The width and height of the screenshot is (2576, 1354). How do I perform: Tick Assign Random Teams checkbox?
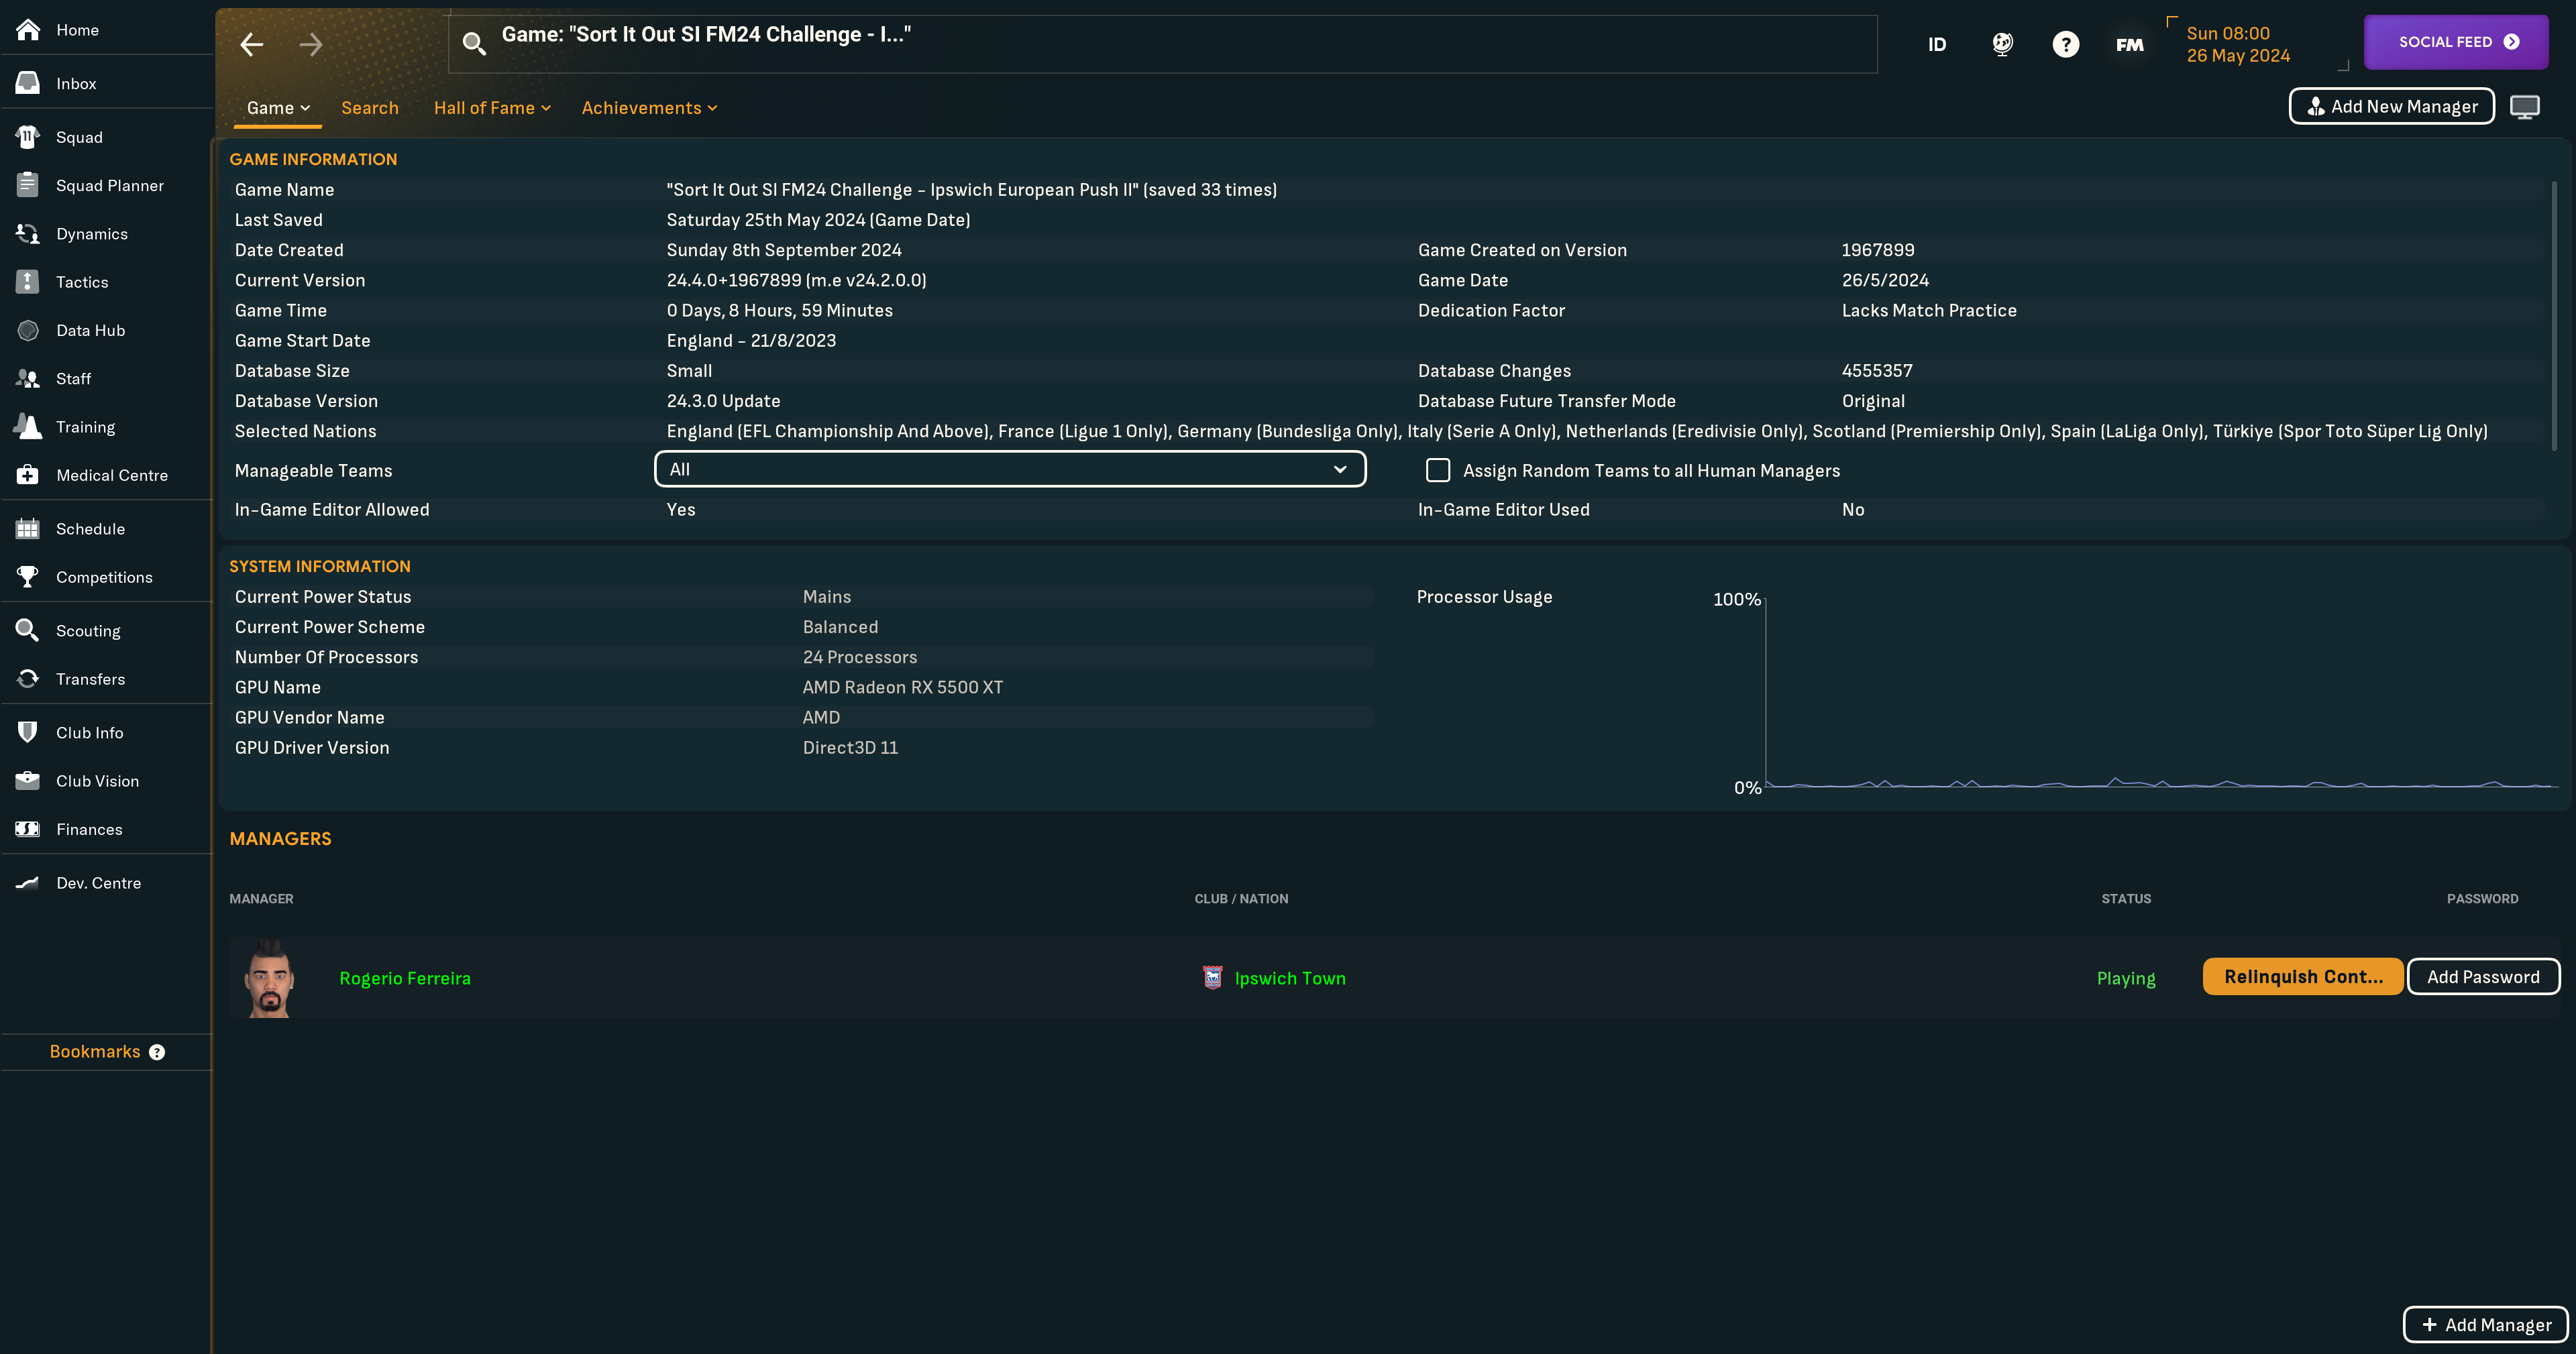coord(1438,470)
